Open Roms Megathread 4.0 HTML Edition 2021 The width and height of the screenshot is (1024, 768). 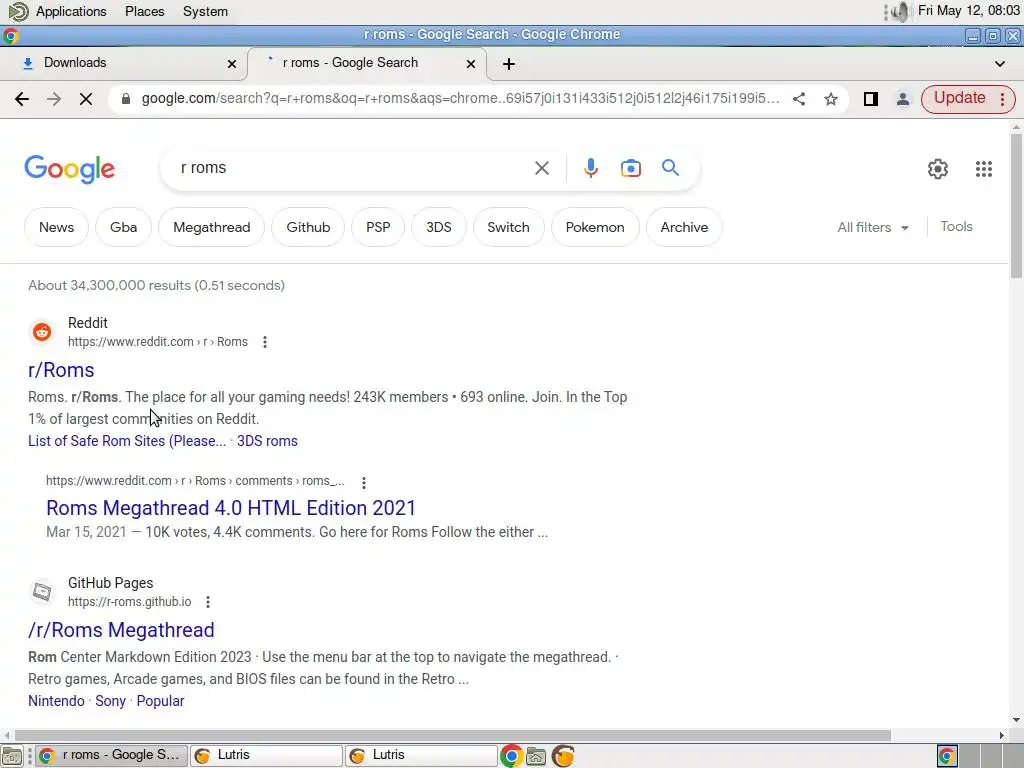point(231,508)
